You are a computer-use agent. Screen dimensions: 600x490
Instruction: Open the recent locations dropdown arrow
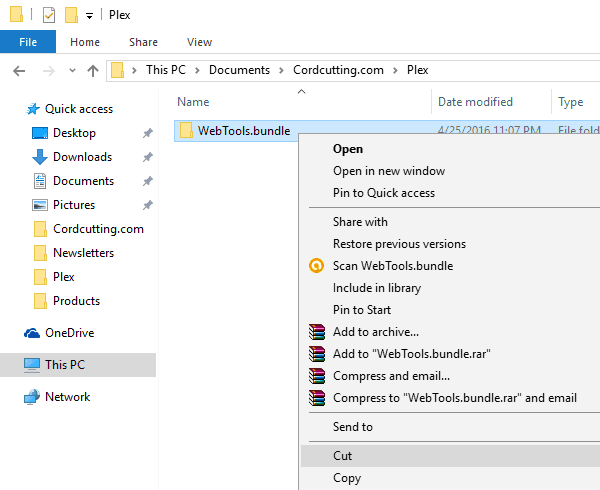point(72,71)
